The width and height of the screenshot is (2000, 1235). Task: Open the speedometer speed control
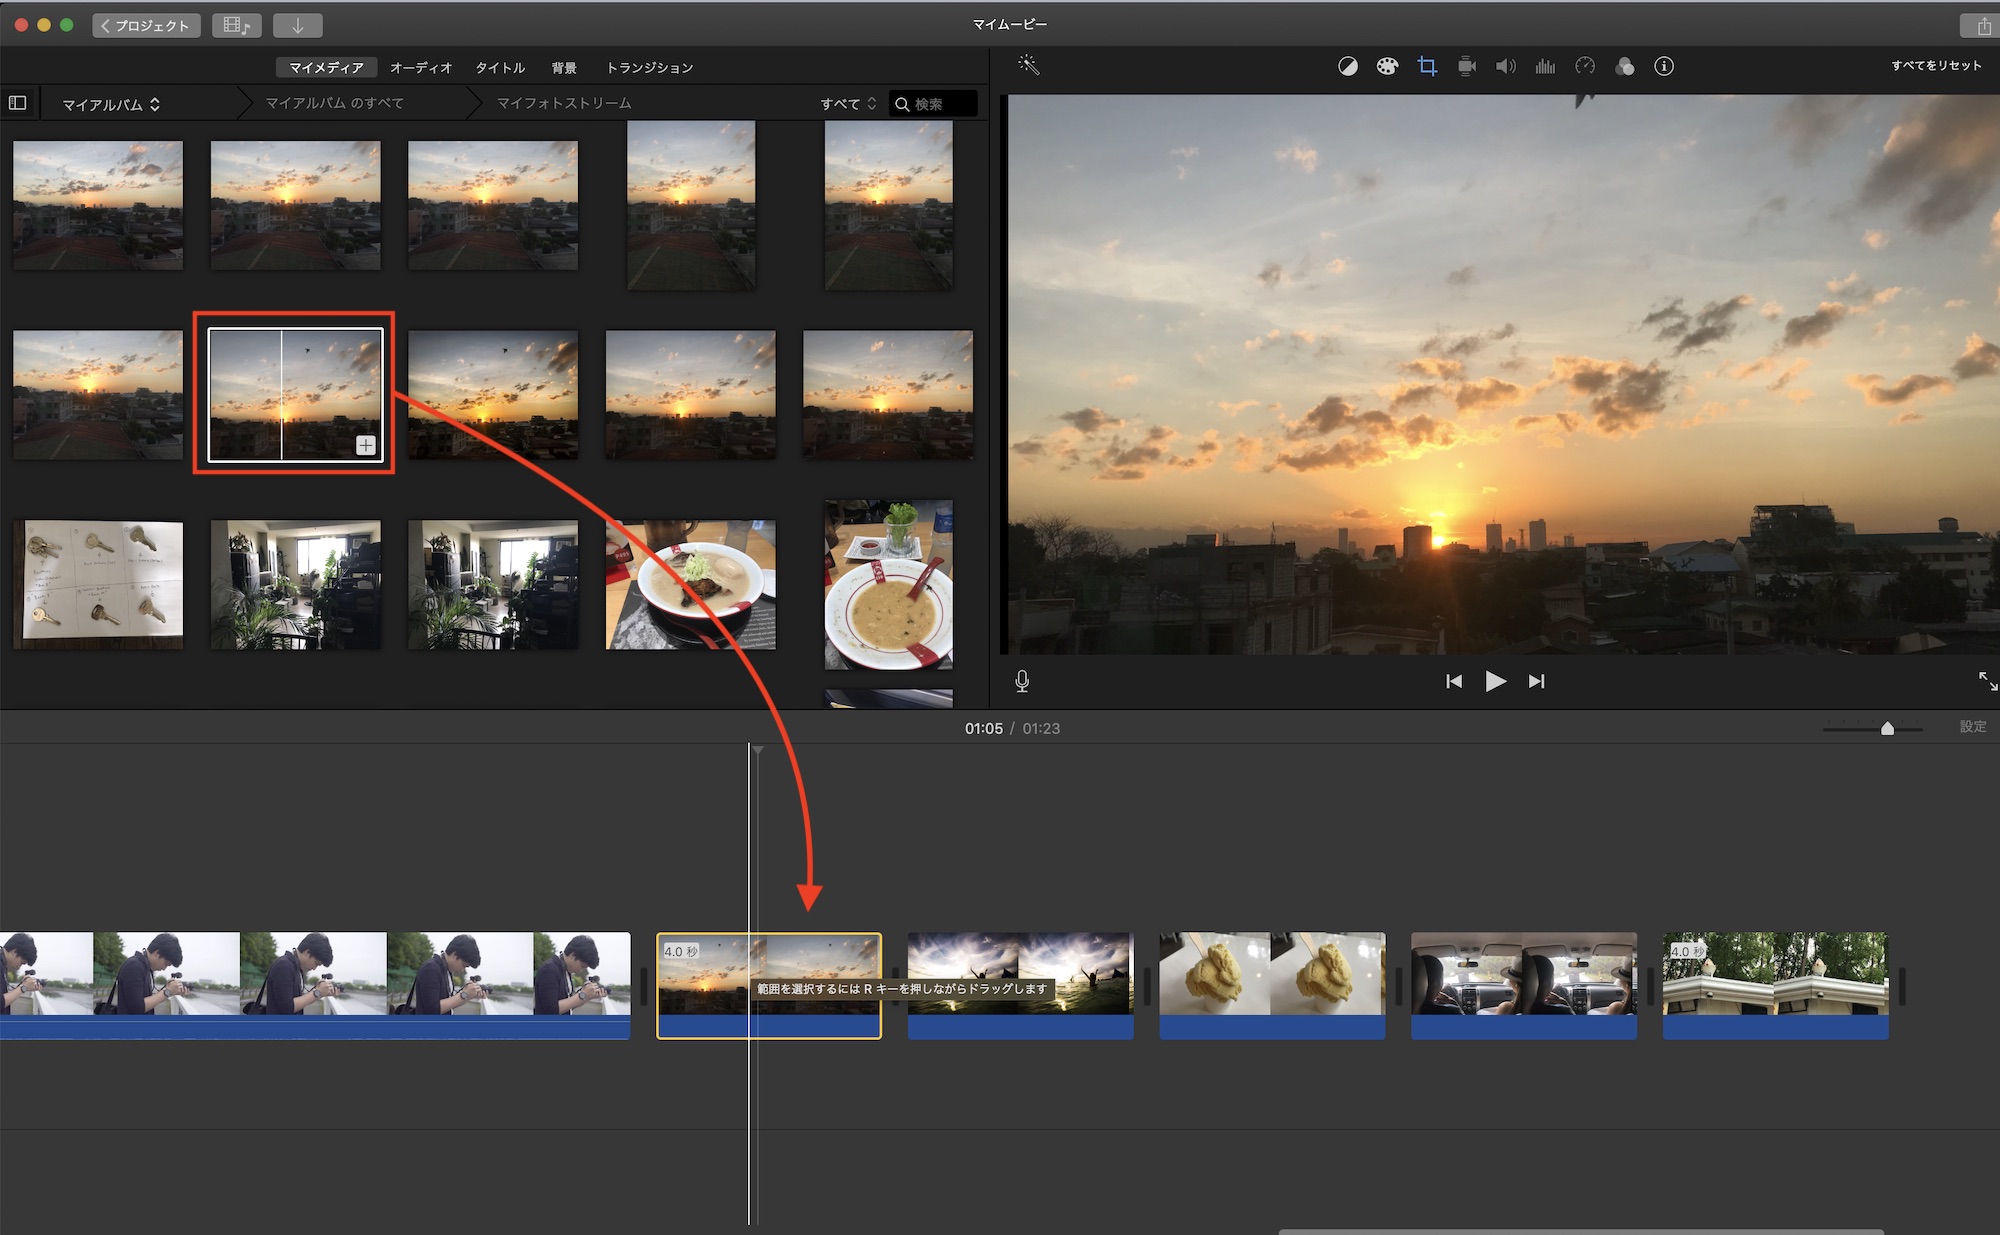tap(1585, 66)
